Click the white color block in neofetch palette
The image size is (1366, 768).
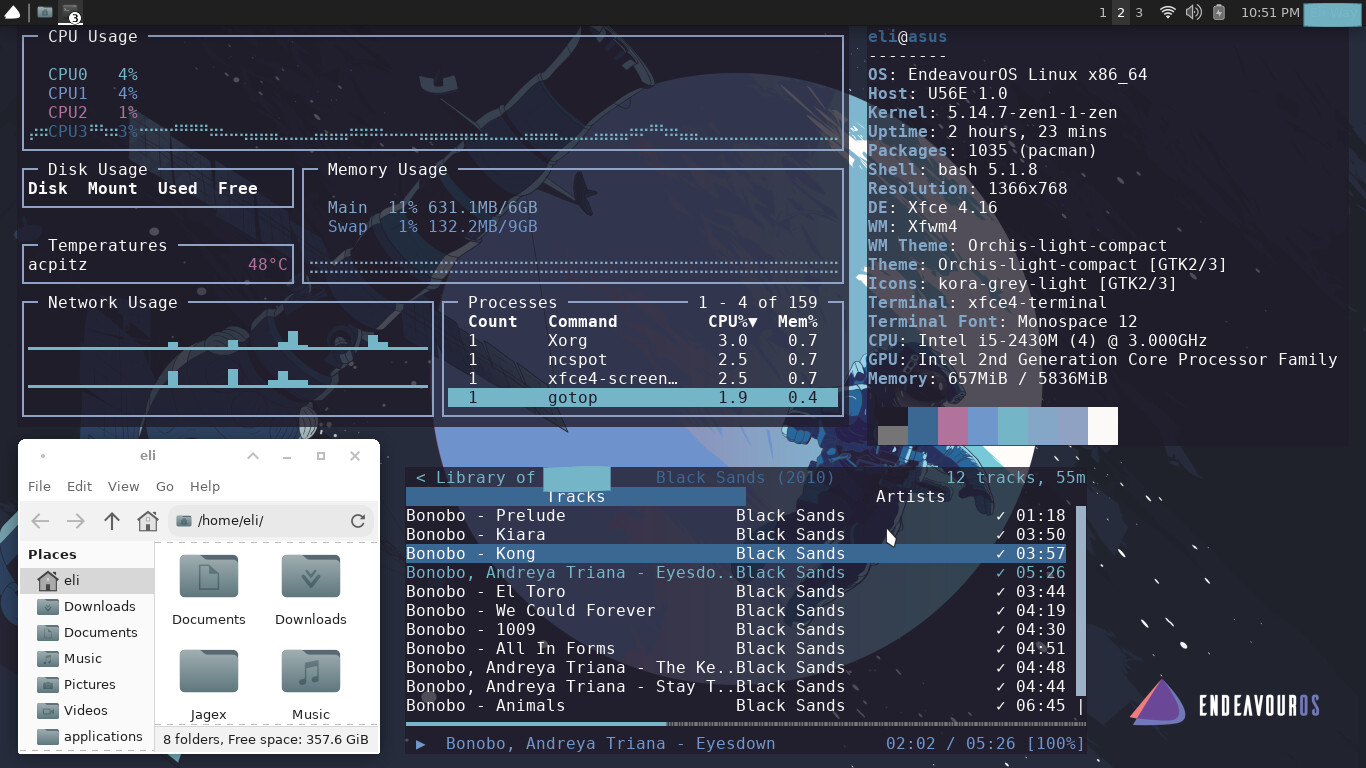click(x=1103, y=426)
